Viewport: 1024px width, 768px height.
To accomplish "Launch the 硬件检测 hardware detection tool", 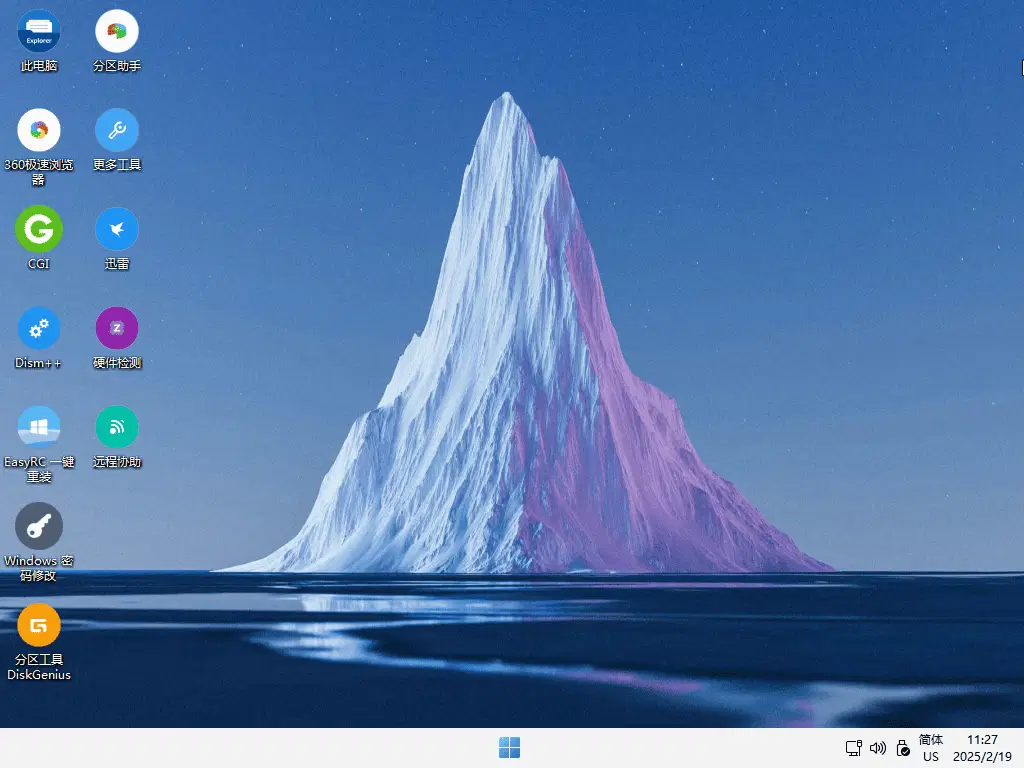I will [116, 328].
